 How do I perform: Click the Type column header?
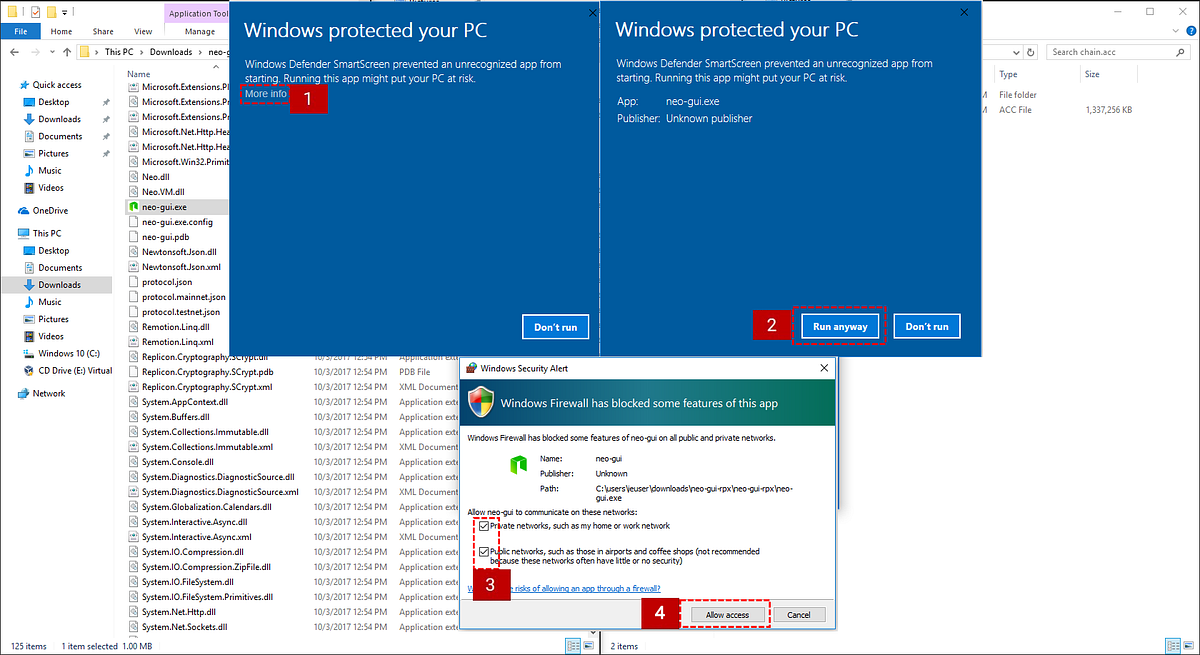(x=1008, y=74)
